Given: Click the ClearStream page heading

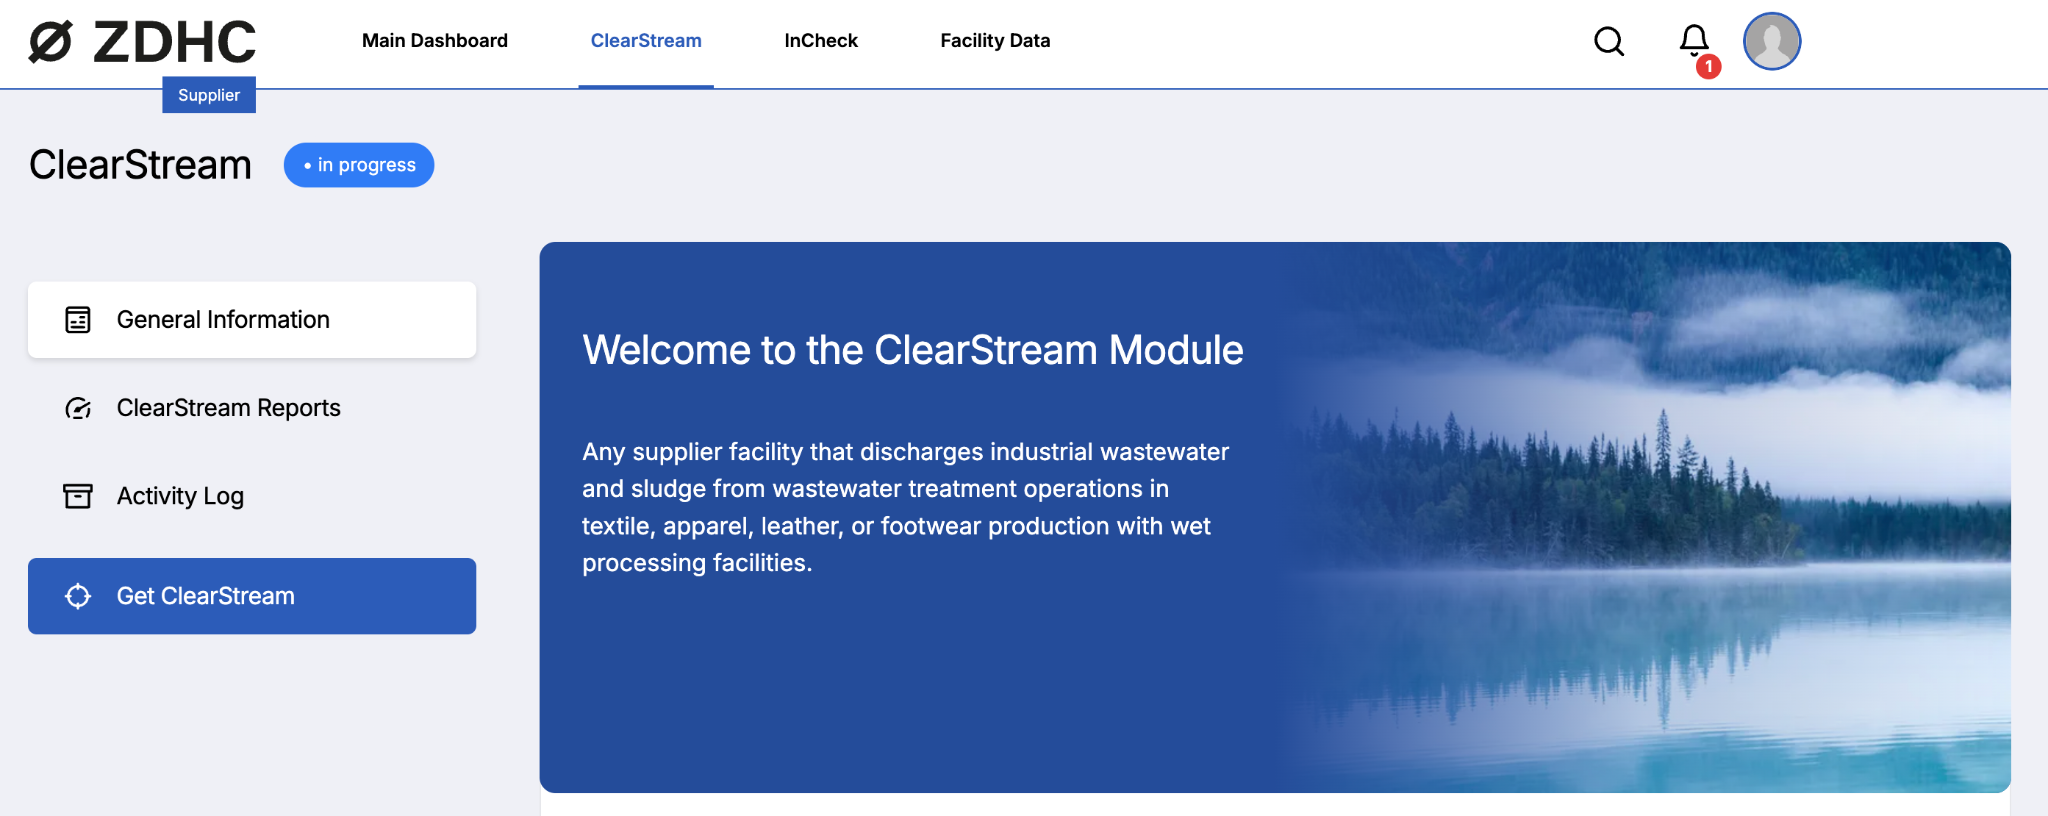Looking at the screenshot, I should coord(140,165).
